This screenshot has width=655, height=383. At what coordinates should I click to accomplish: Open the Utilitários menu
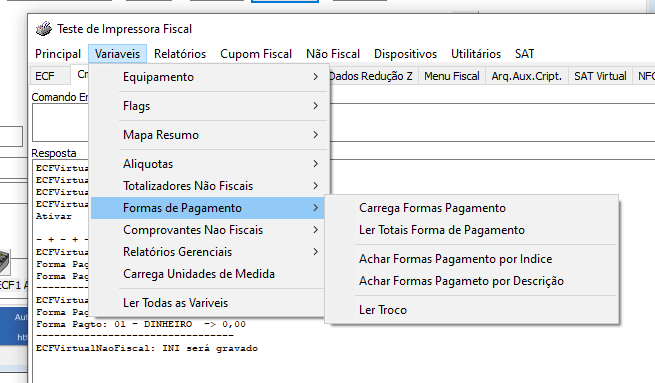(x=476, y=54)
